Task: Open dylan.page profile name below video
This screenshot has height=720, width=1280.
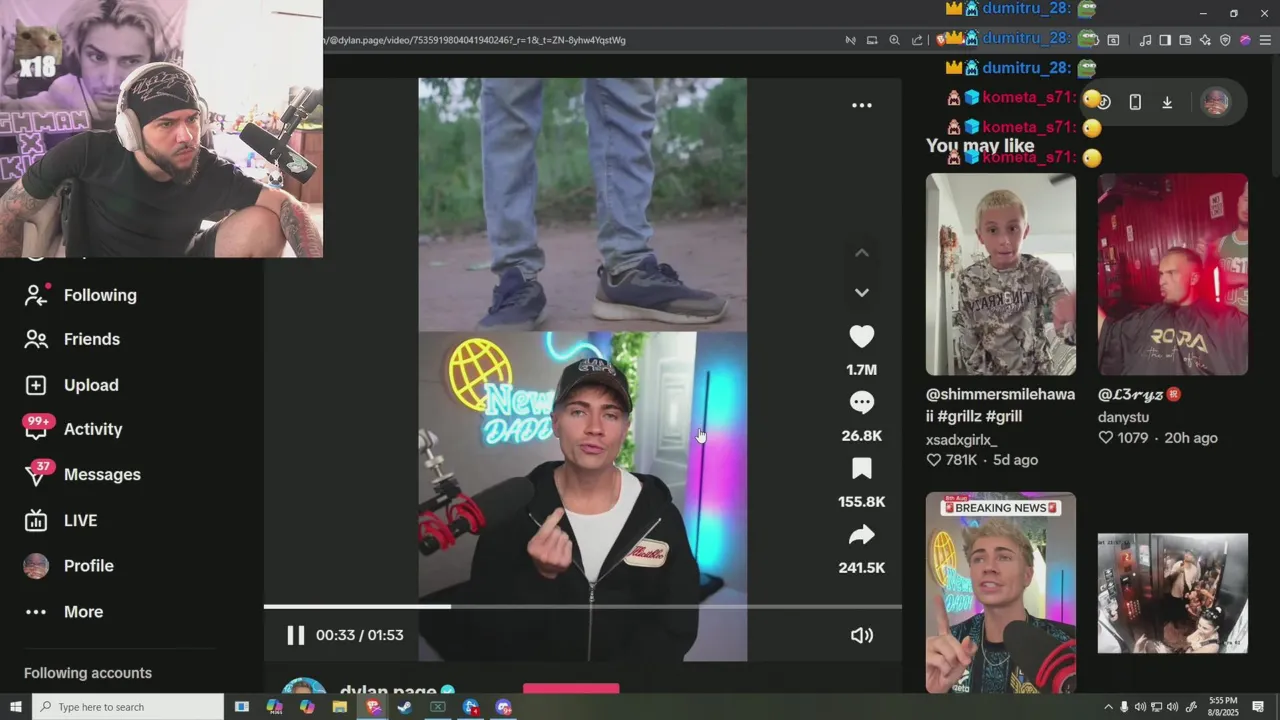Action: [388, 690]
